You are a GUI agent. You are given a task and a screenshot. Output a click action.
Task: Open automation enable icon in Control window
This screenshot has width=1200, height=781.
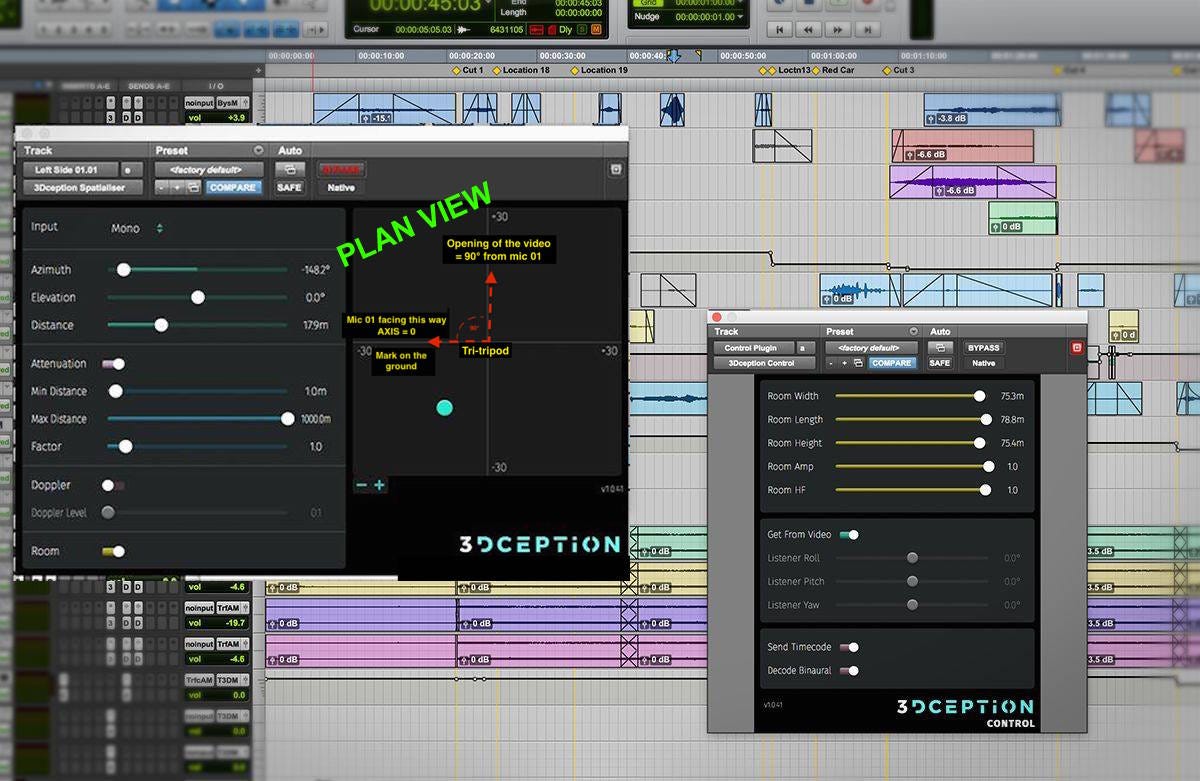[x=939, y=348]
